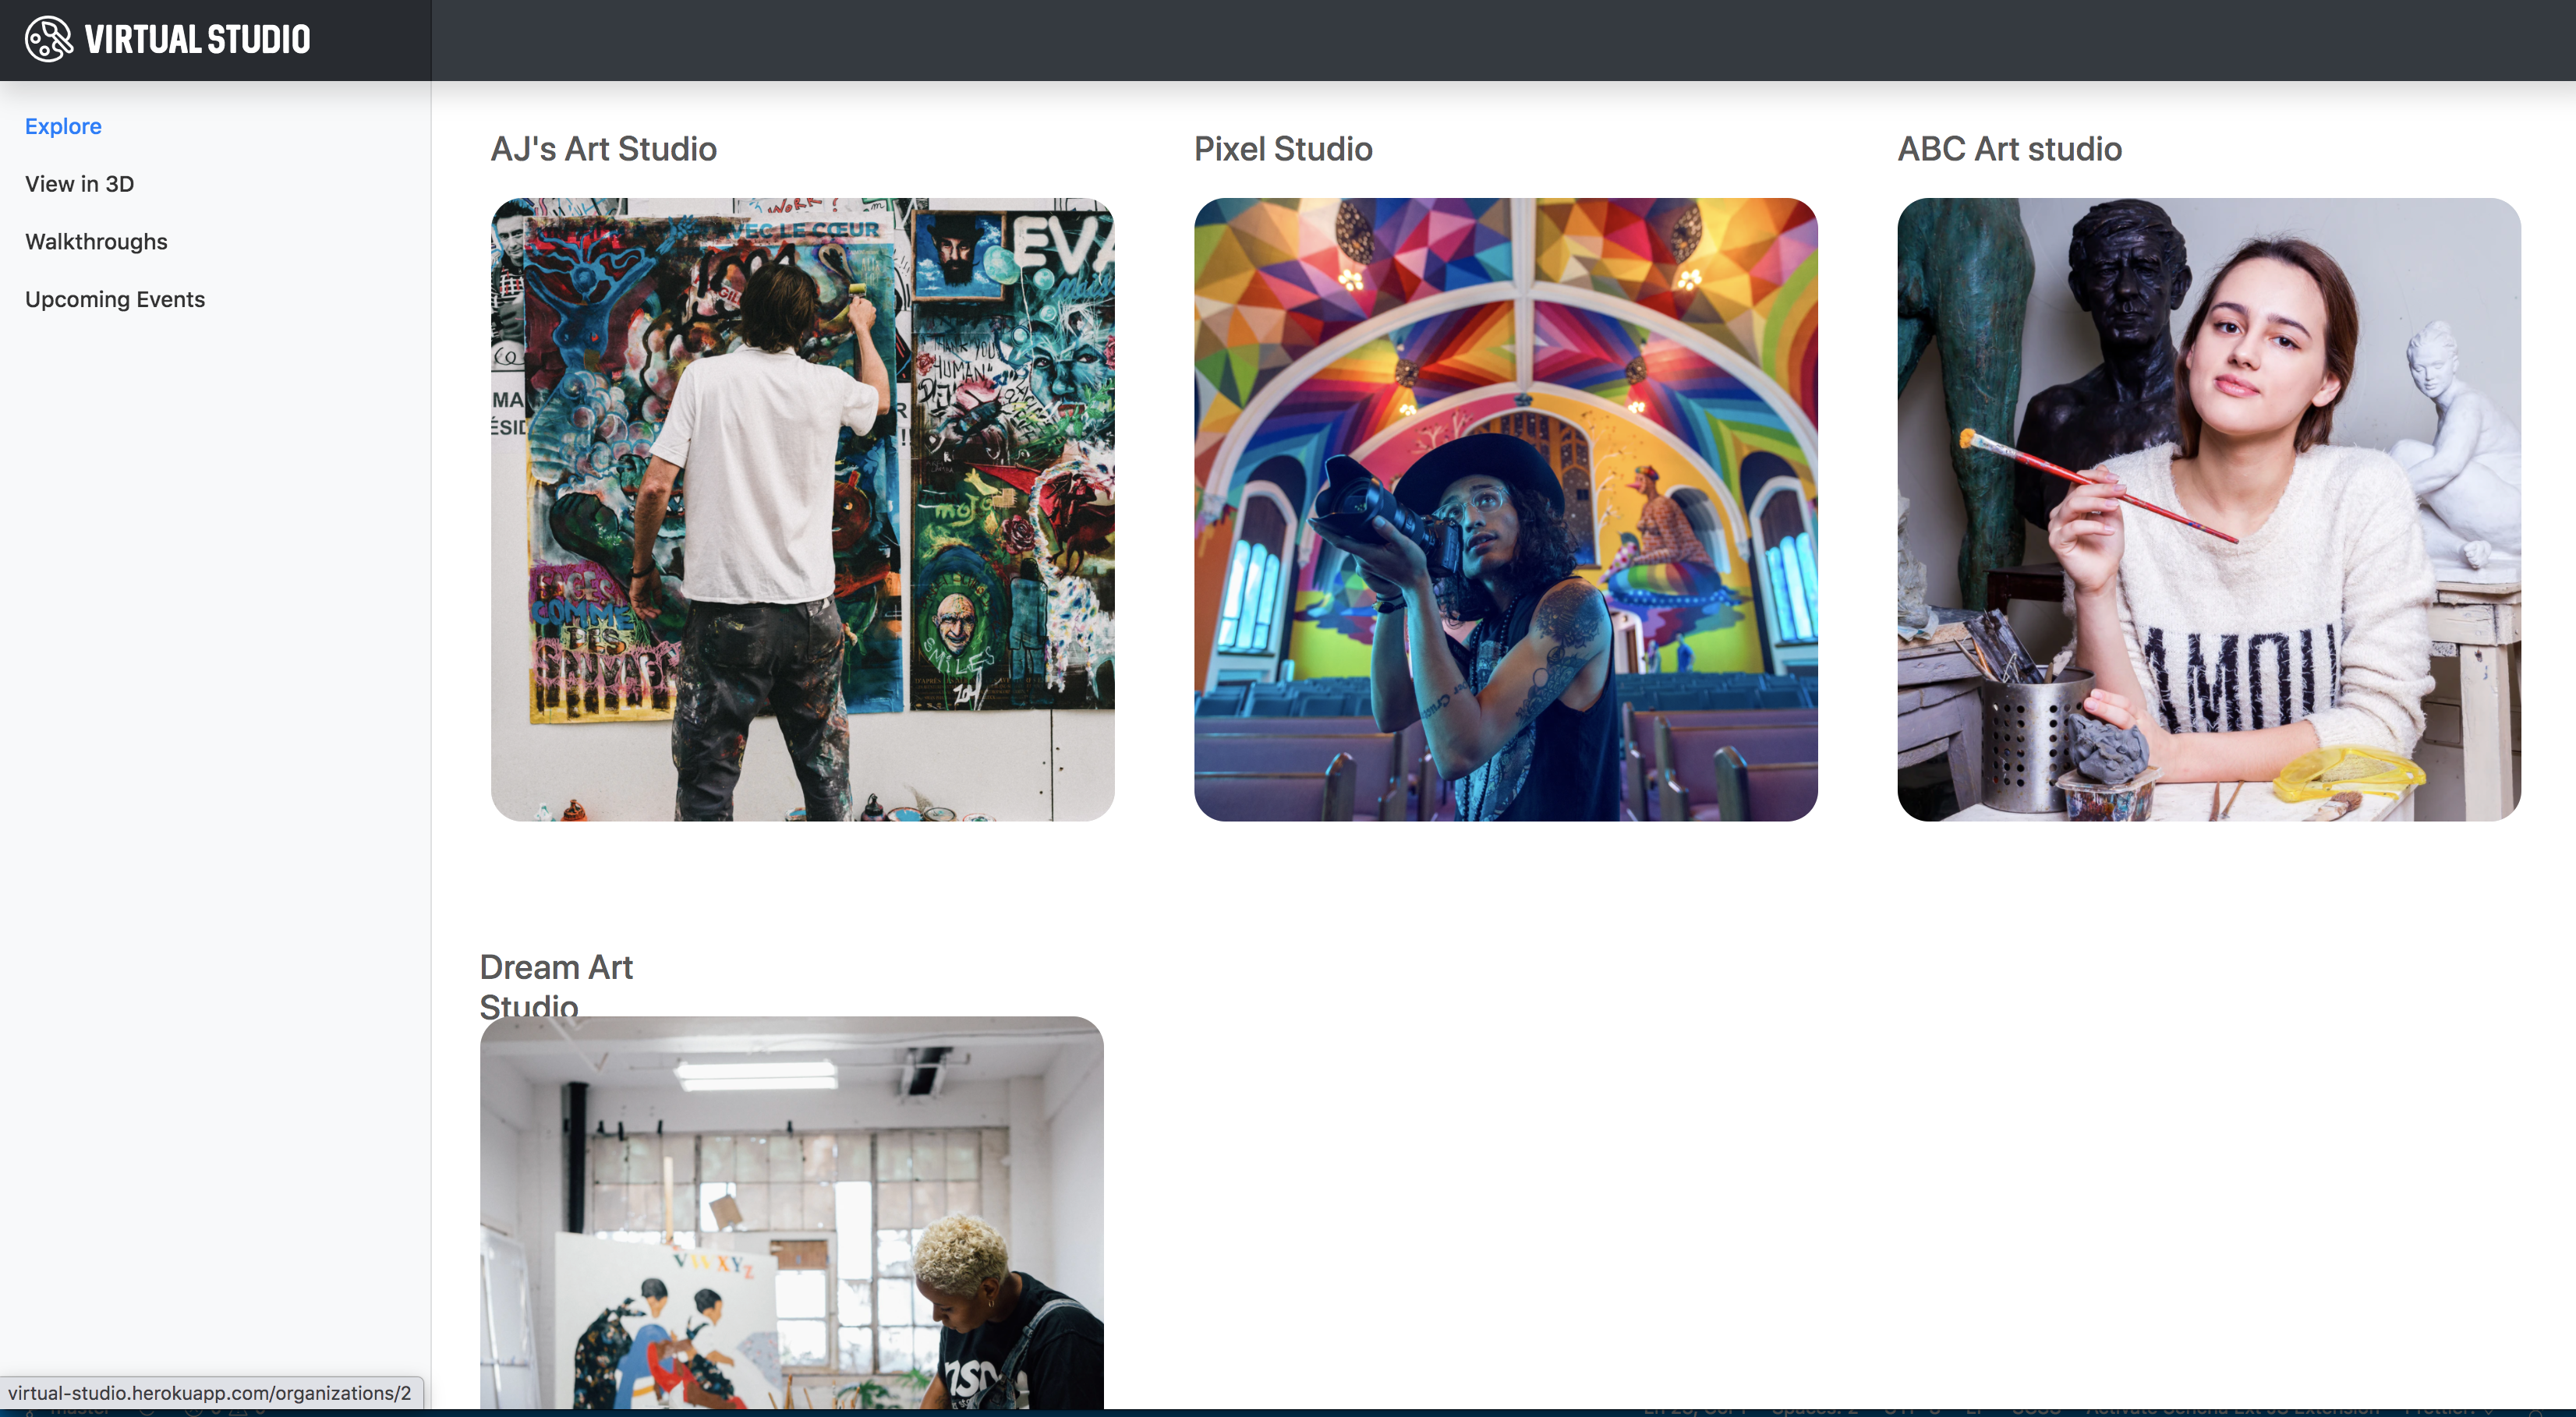Click the Dream Art Studio title
The height and width of the screenshot is (1417, 2576).
tap(556, 968)
